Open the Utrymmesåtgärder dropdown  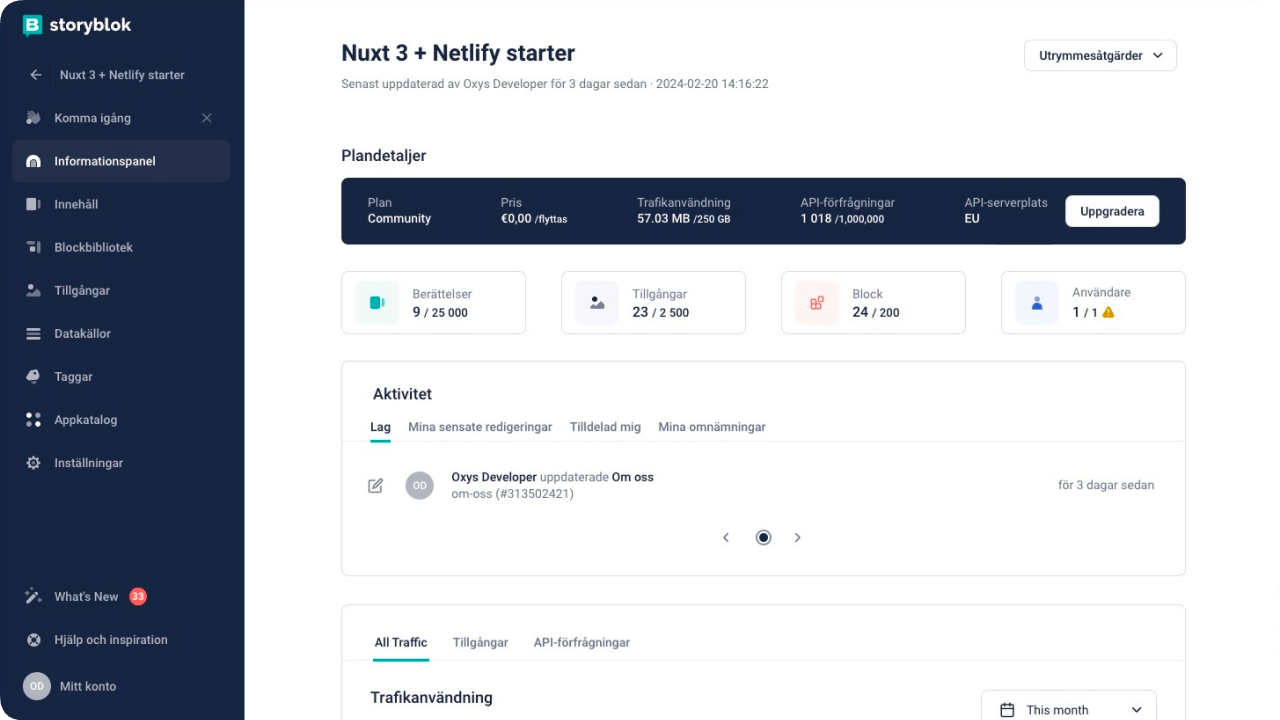(1099, 55)
